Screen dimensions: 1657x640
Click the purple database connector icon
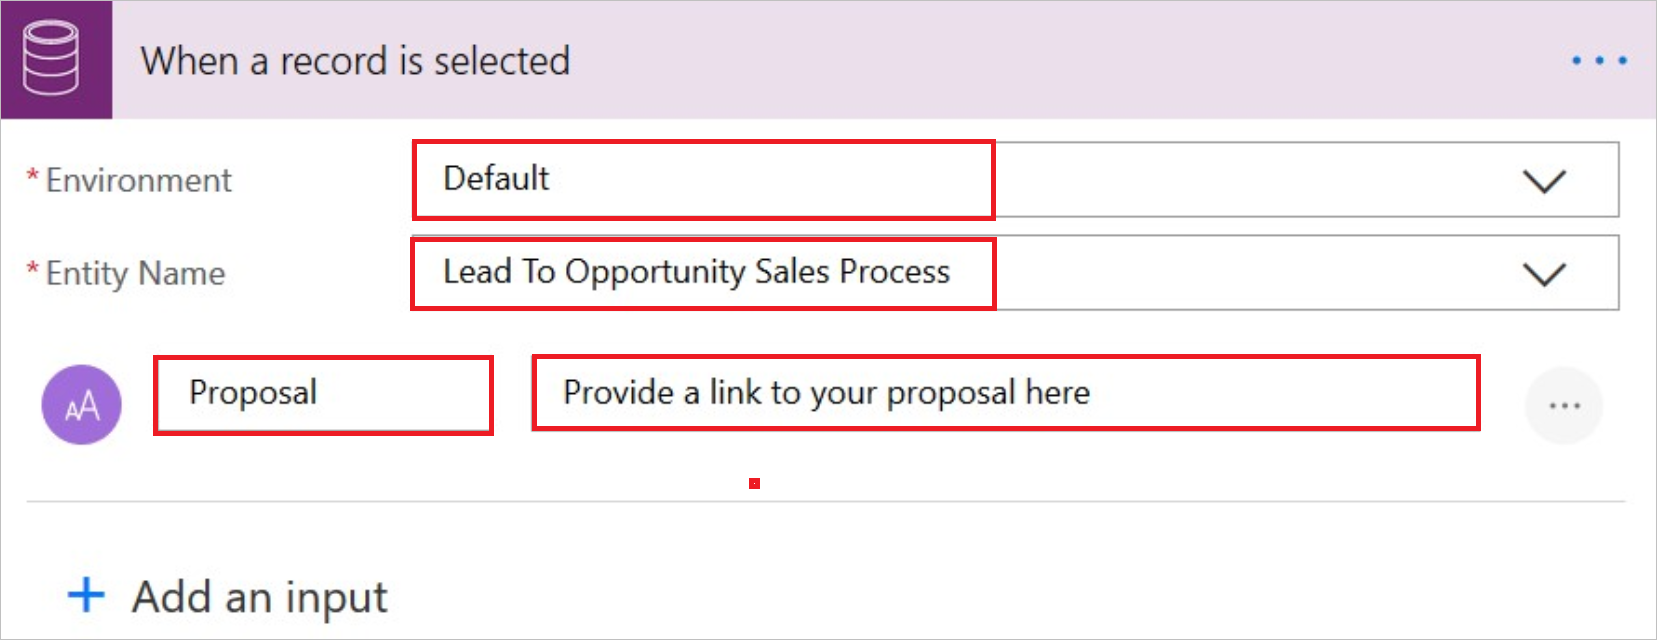56,60
